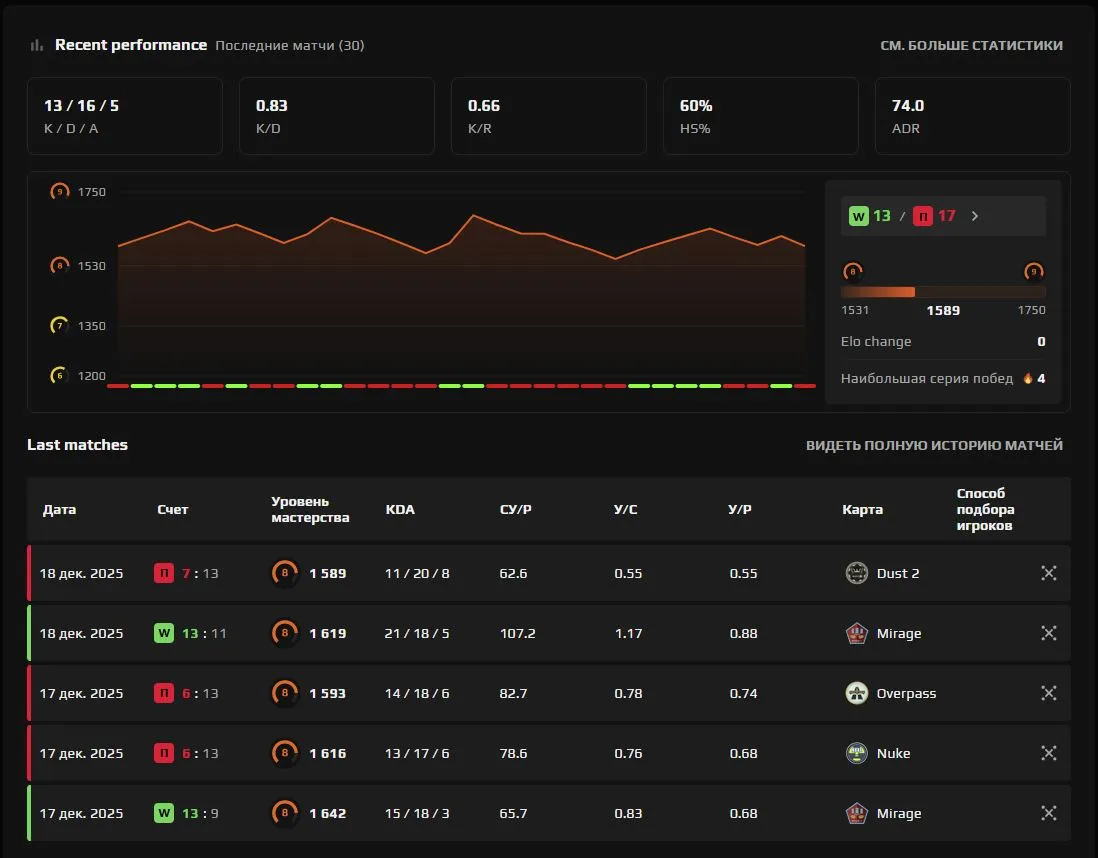
Task: Open СМ. БОЛЬШЕ СТАТИСТИКИ link
Action: 971,46
